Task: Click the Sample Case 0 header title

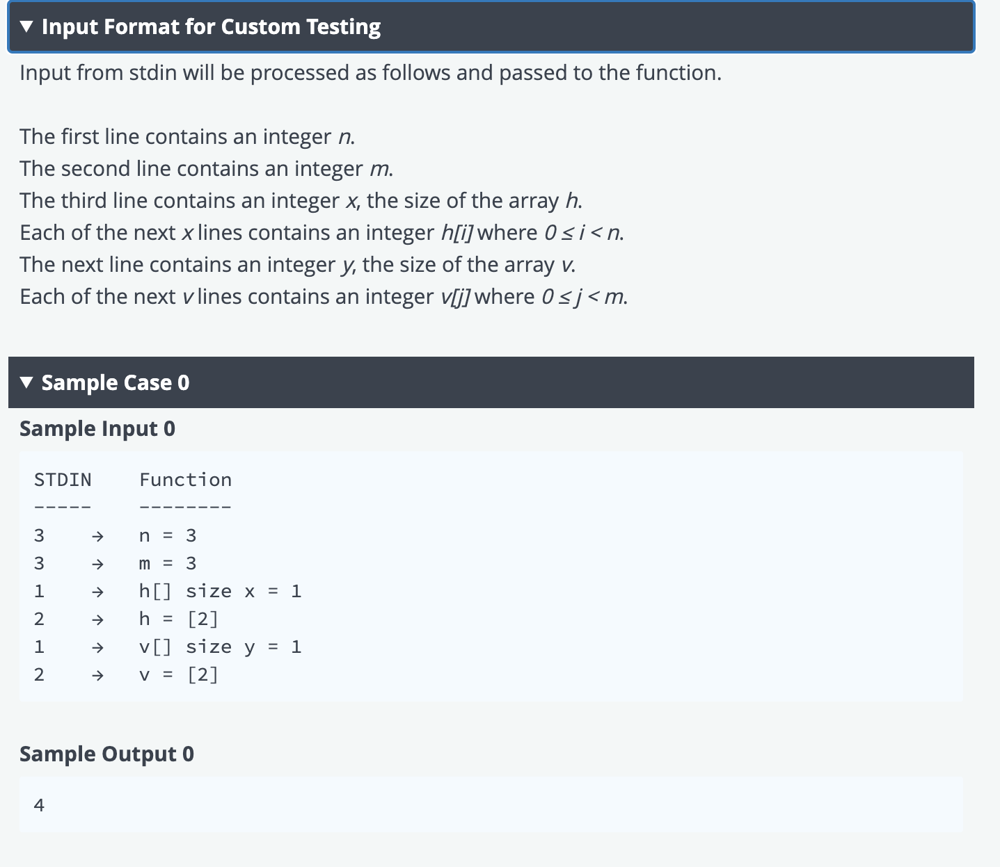Action: [115, 383]
